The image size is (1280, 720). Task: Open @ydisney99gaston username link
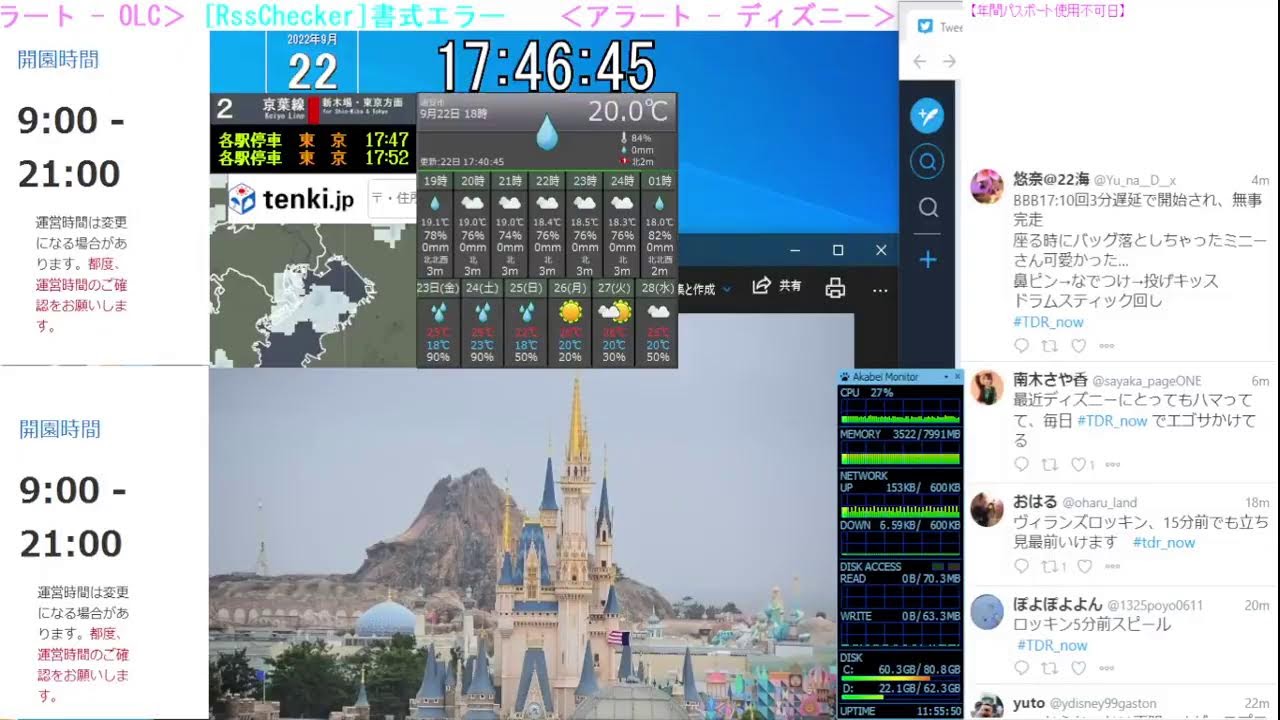tap(1103, 704)
